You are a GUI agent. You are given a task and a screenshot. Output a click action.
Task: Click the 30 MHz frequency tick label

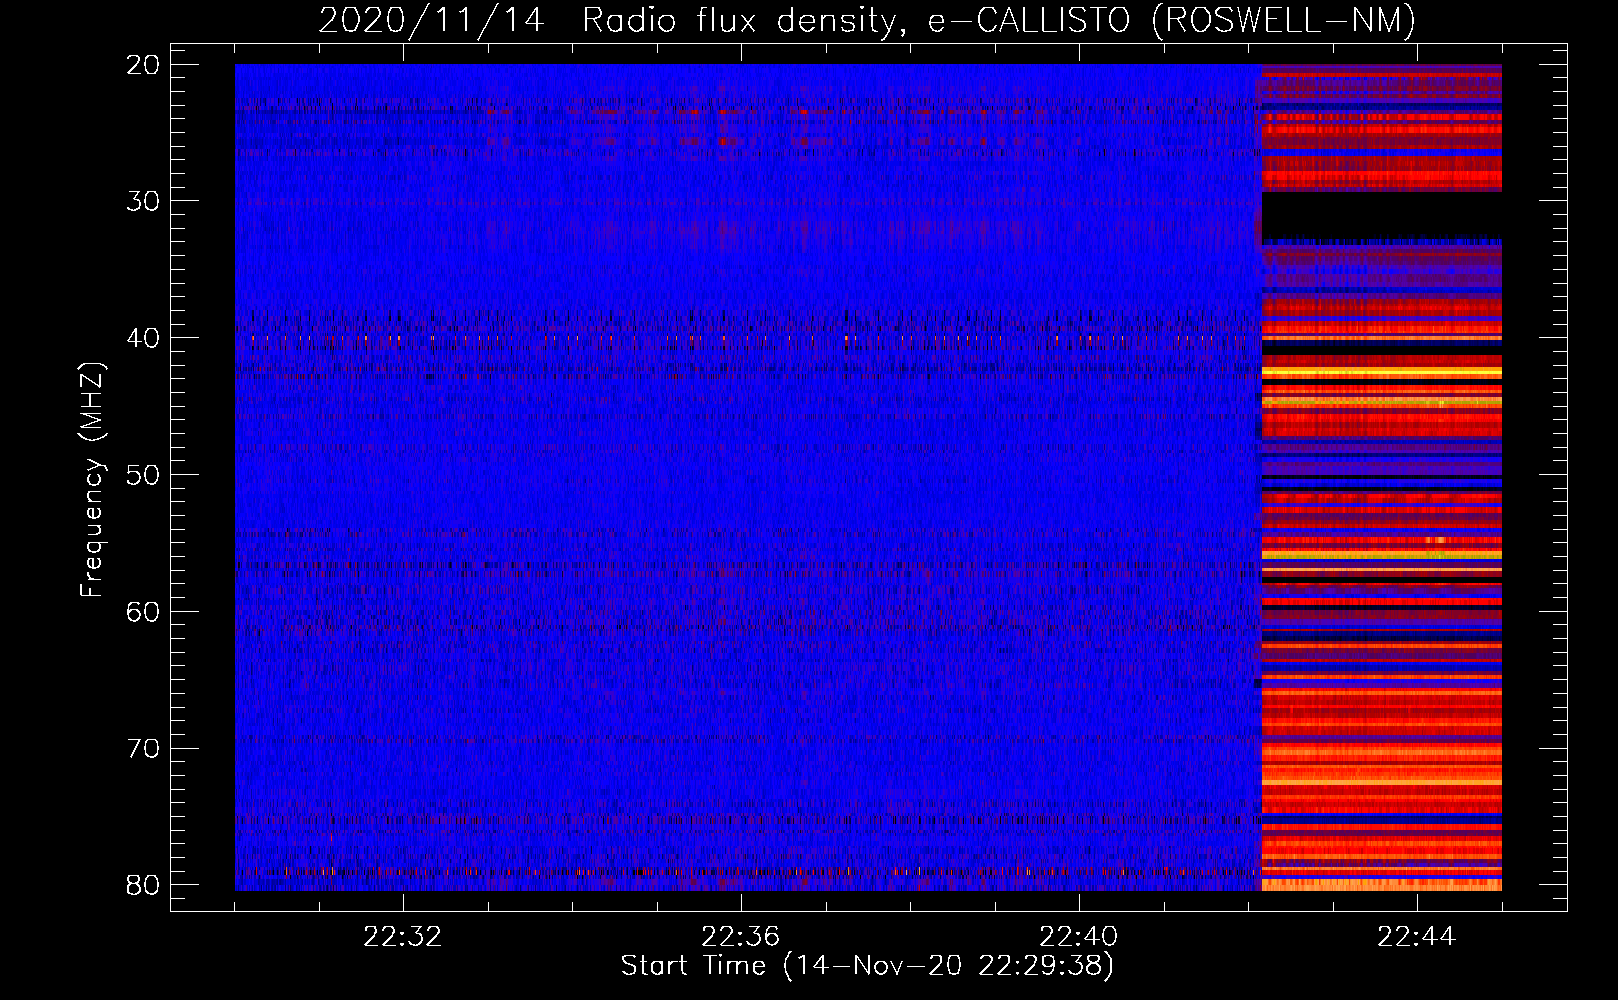pyautogui.click(x=143, y=201)
